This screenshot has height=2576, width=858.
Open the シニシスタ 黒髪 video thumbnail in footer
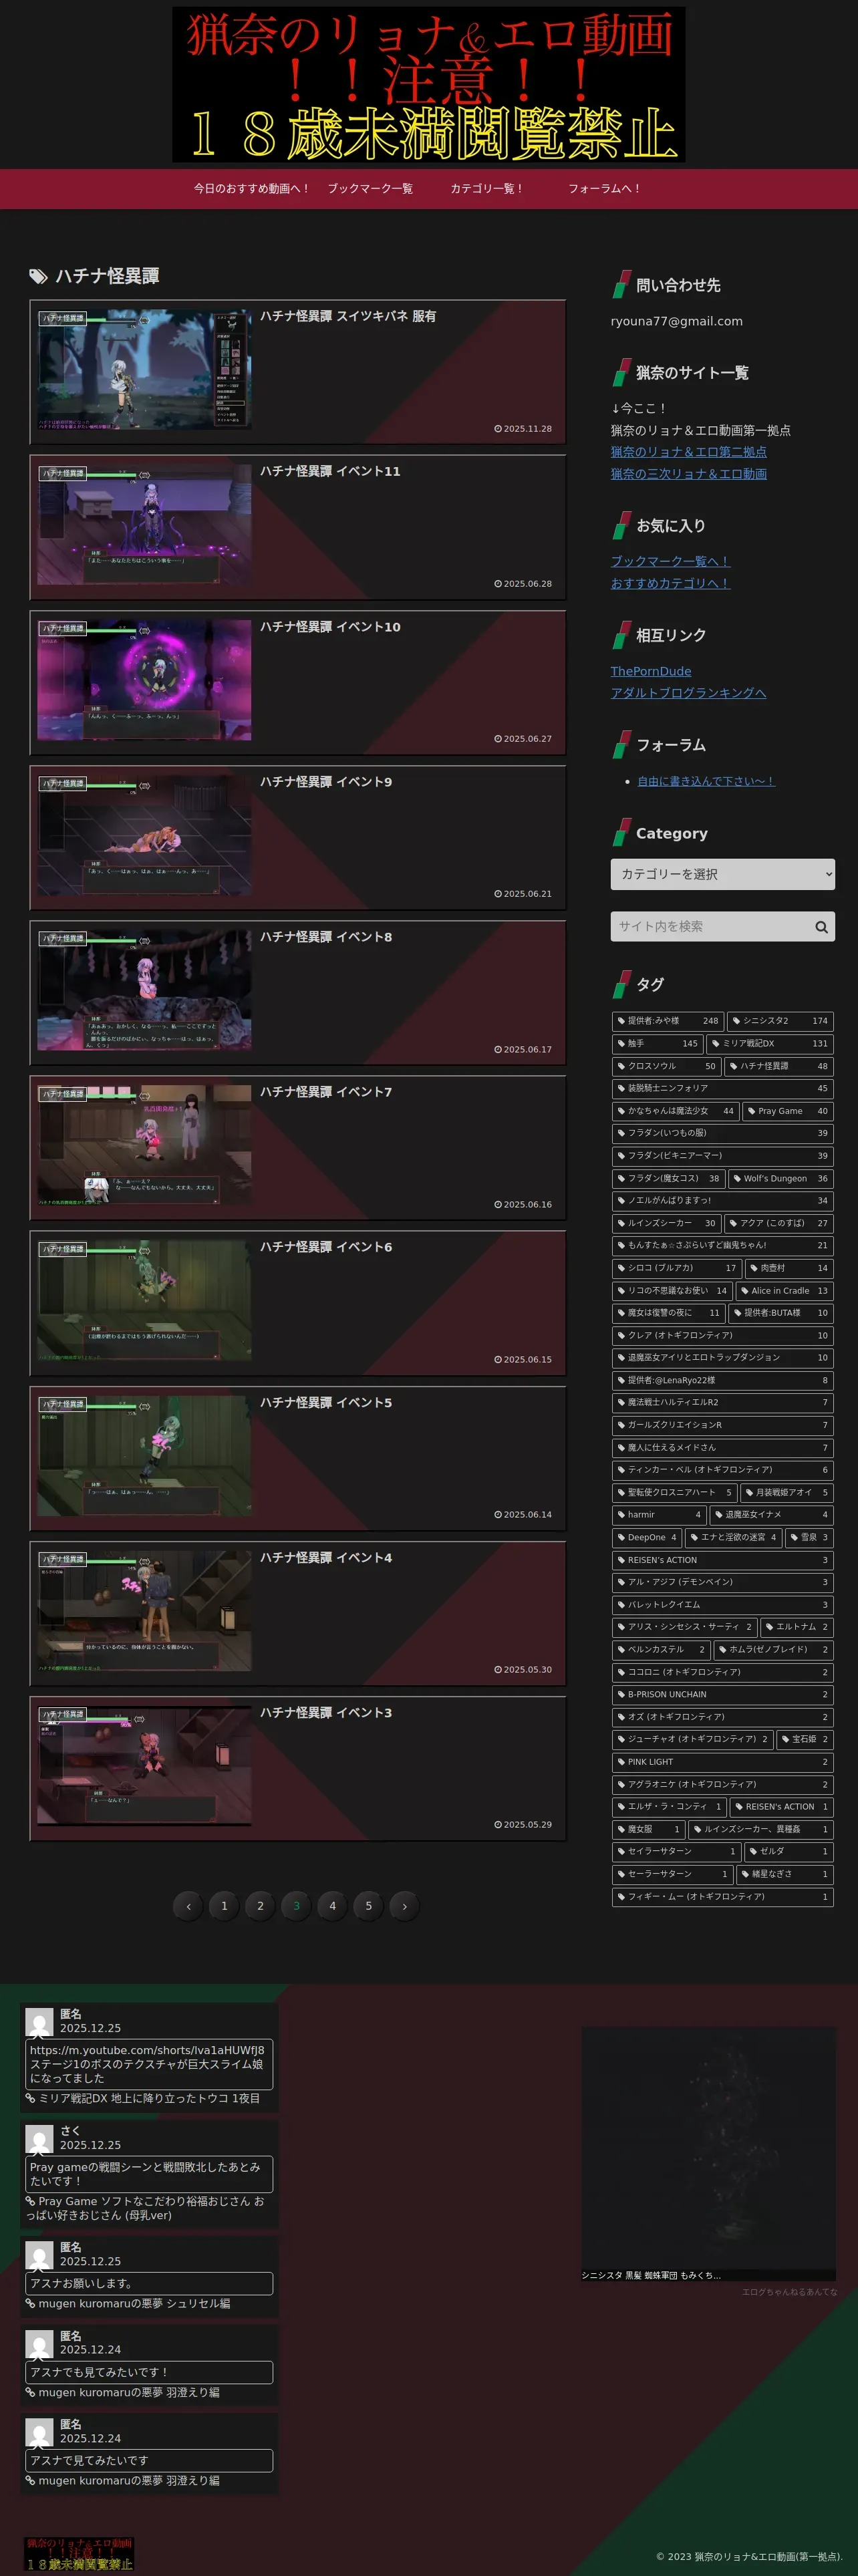(x=708, y=2153)
